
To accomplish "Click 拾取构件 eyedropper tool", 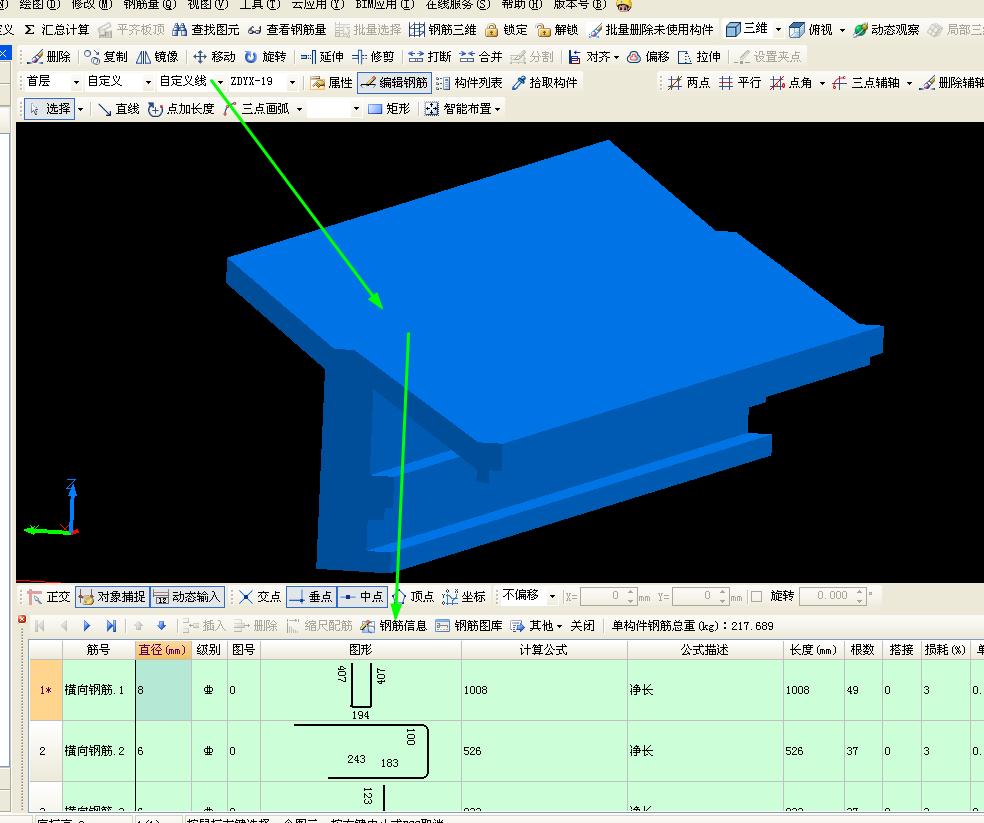I will [x=545, y=82].
